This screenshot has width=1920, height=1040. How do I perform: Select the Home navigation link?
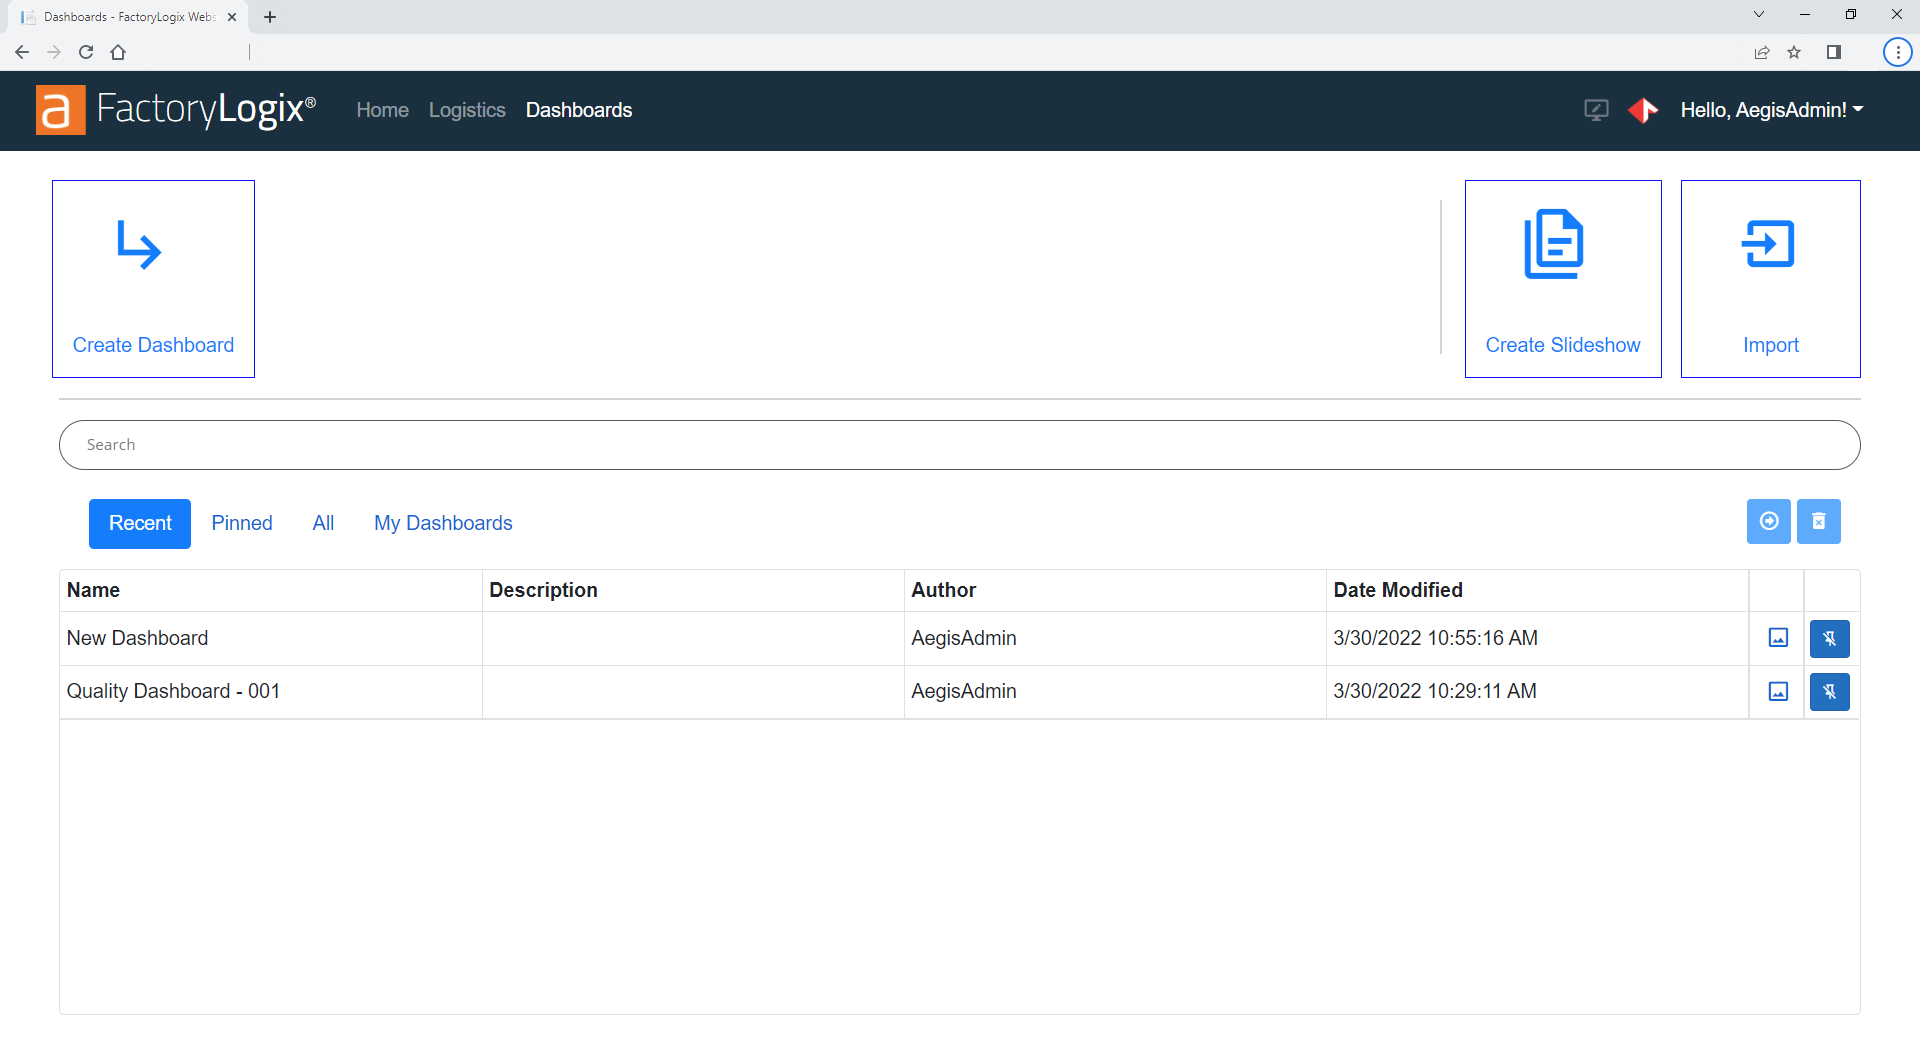pyautogui.click(x=381, y=110)
